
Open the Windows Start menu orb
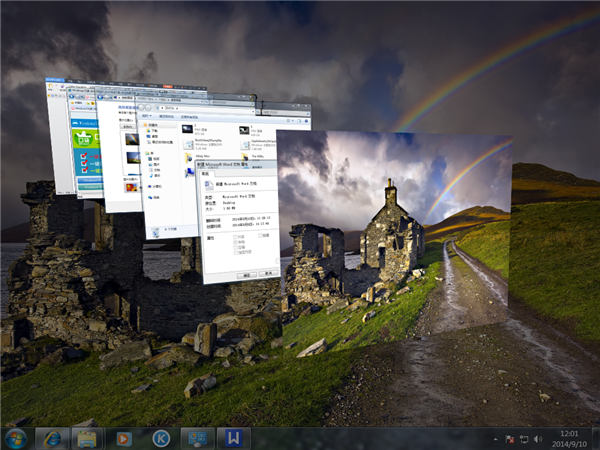point(17,437)
